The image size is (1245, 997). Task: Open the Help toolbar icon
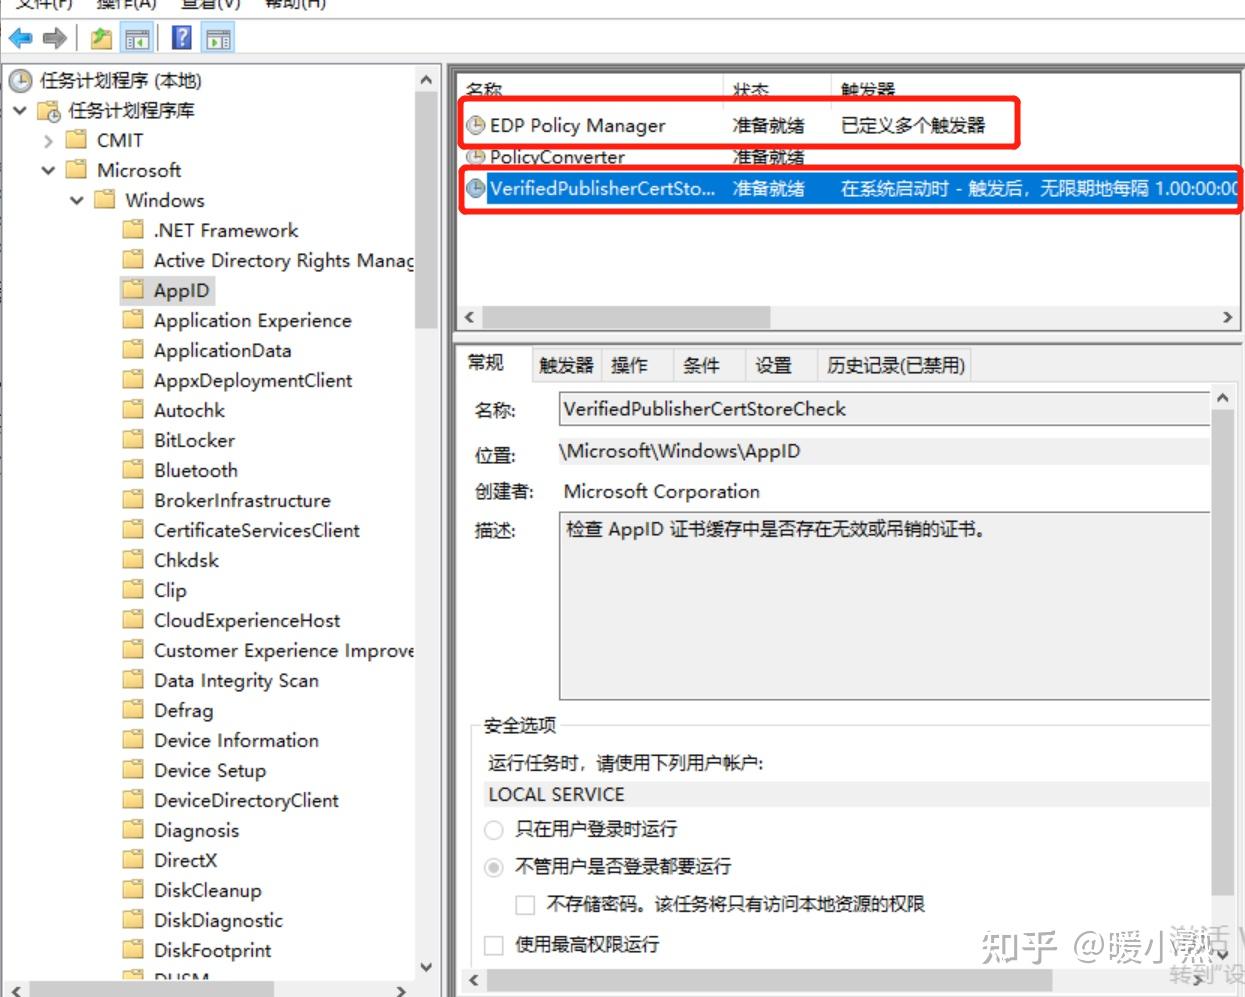181,38
